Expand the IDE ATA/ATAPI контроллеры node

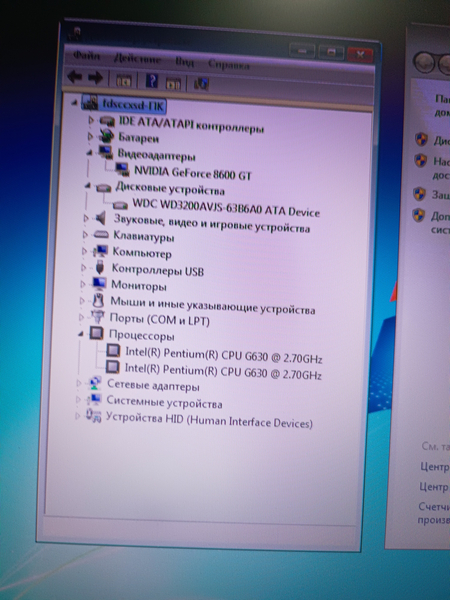[91, 120]
